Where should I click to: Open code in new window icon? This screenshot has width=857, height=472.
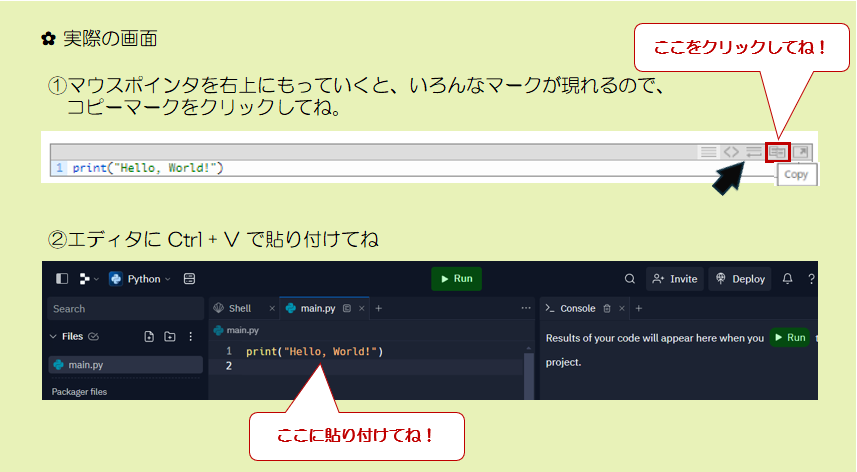point(801,152)
